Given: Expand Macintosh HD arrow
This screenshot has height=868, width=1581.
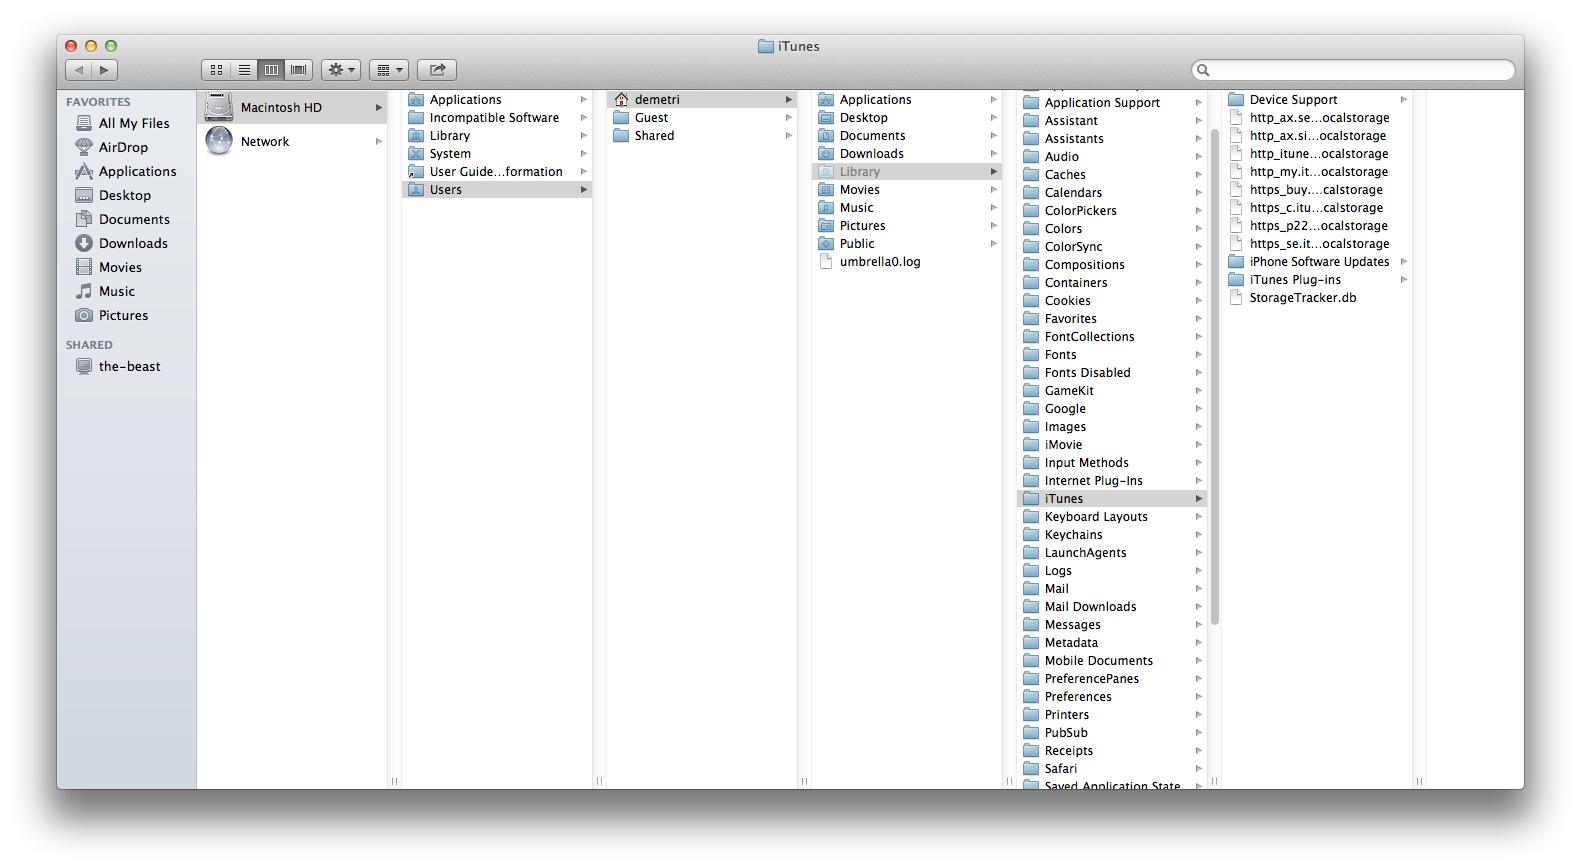Looking at the screenshot, I should 379,107.
